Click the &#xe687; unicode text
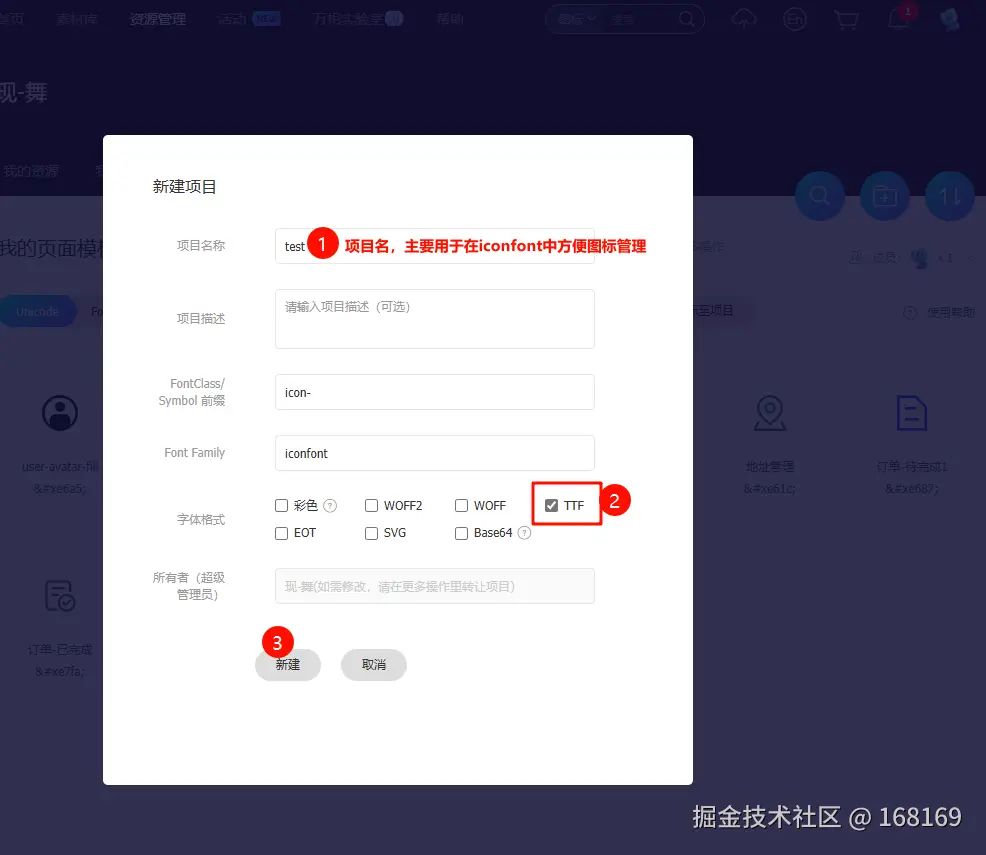The image size is (986, 855). click(912, 488)
